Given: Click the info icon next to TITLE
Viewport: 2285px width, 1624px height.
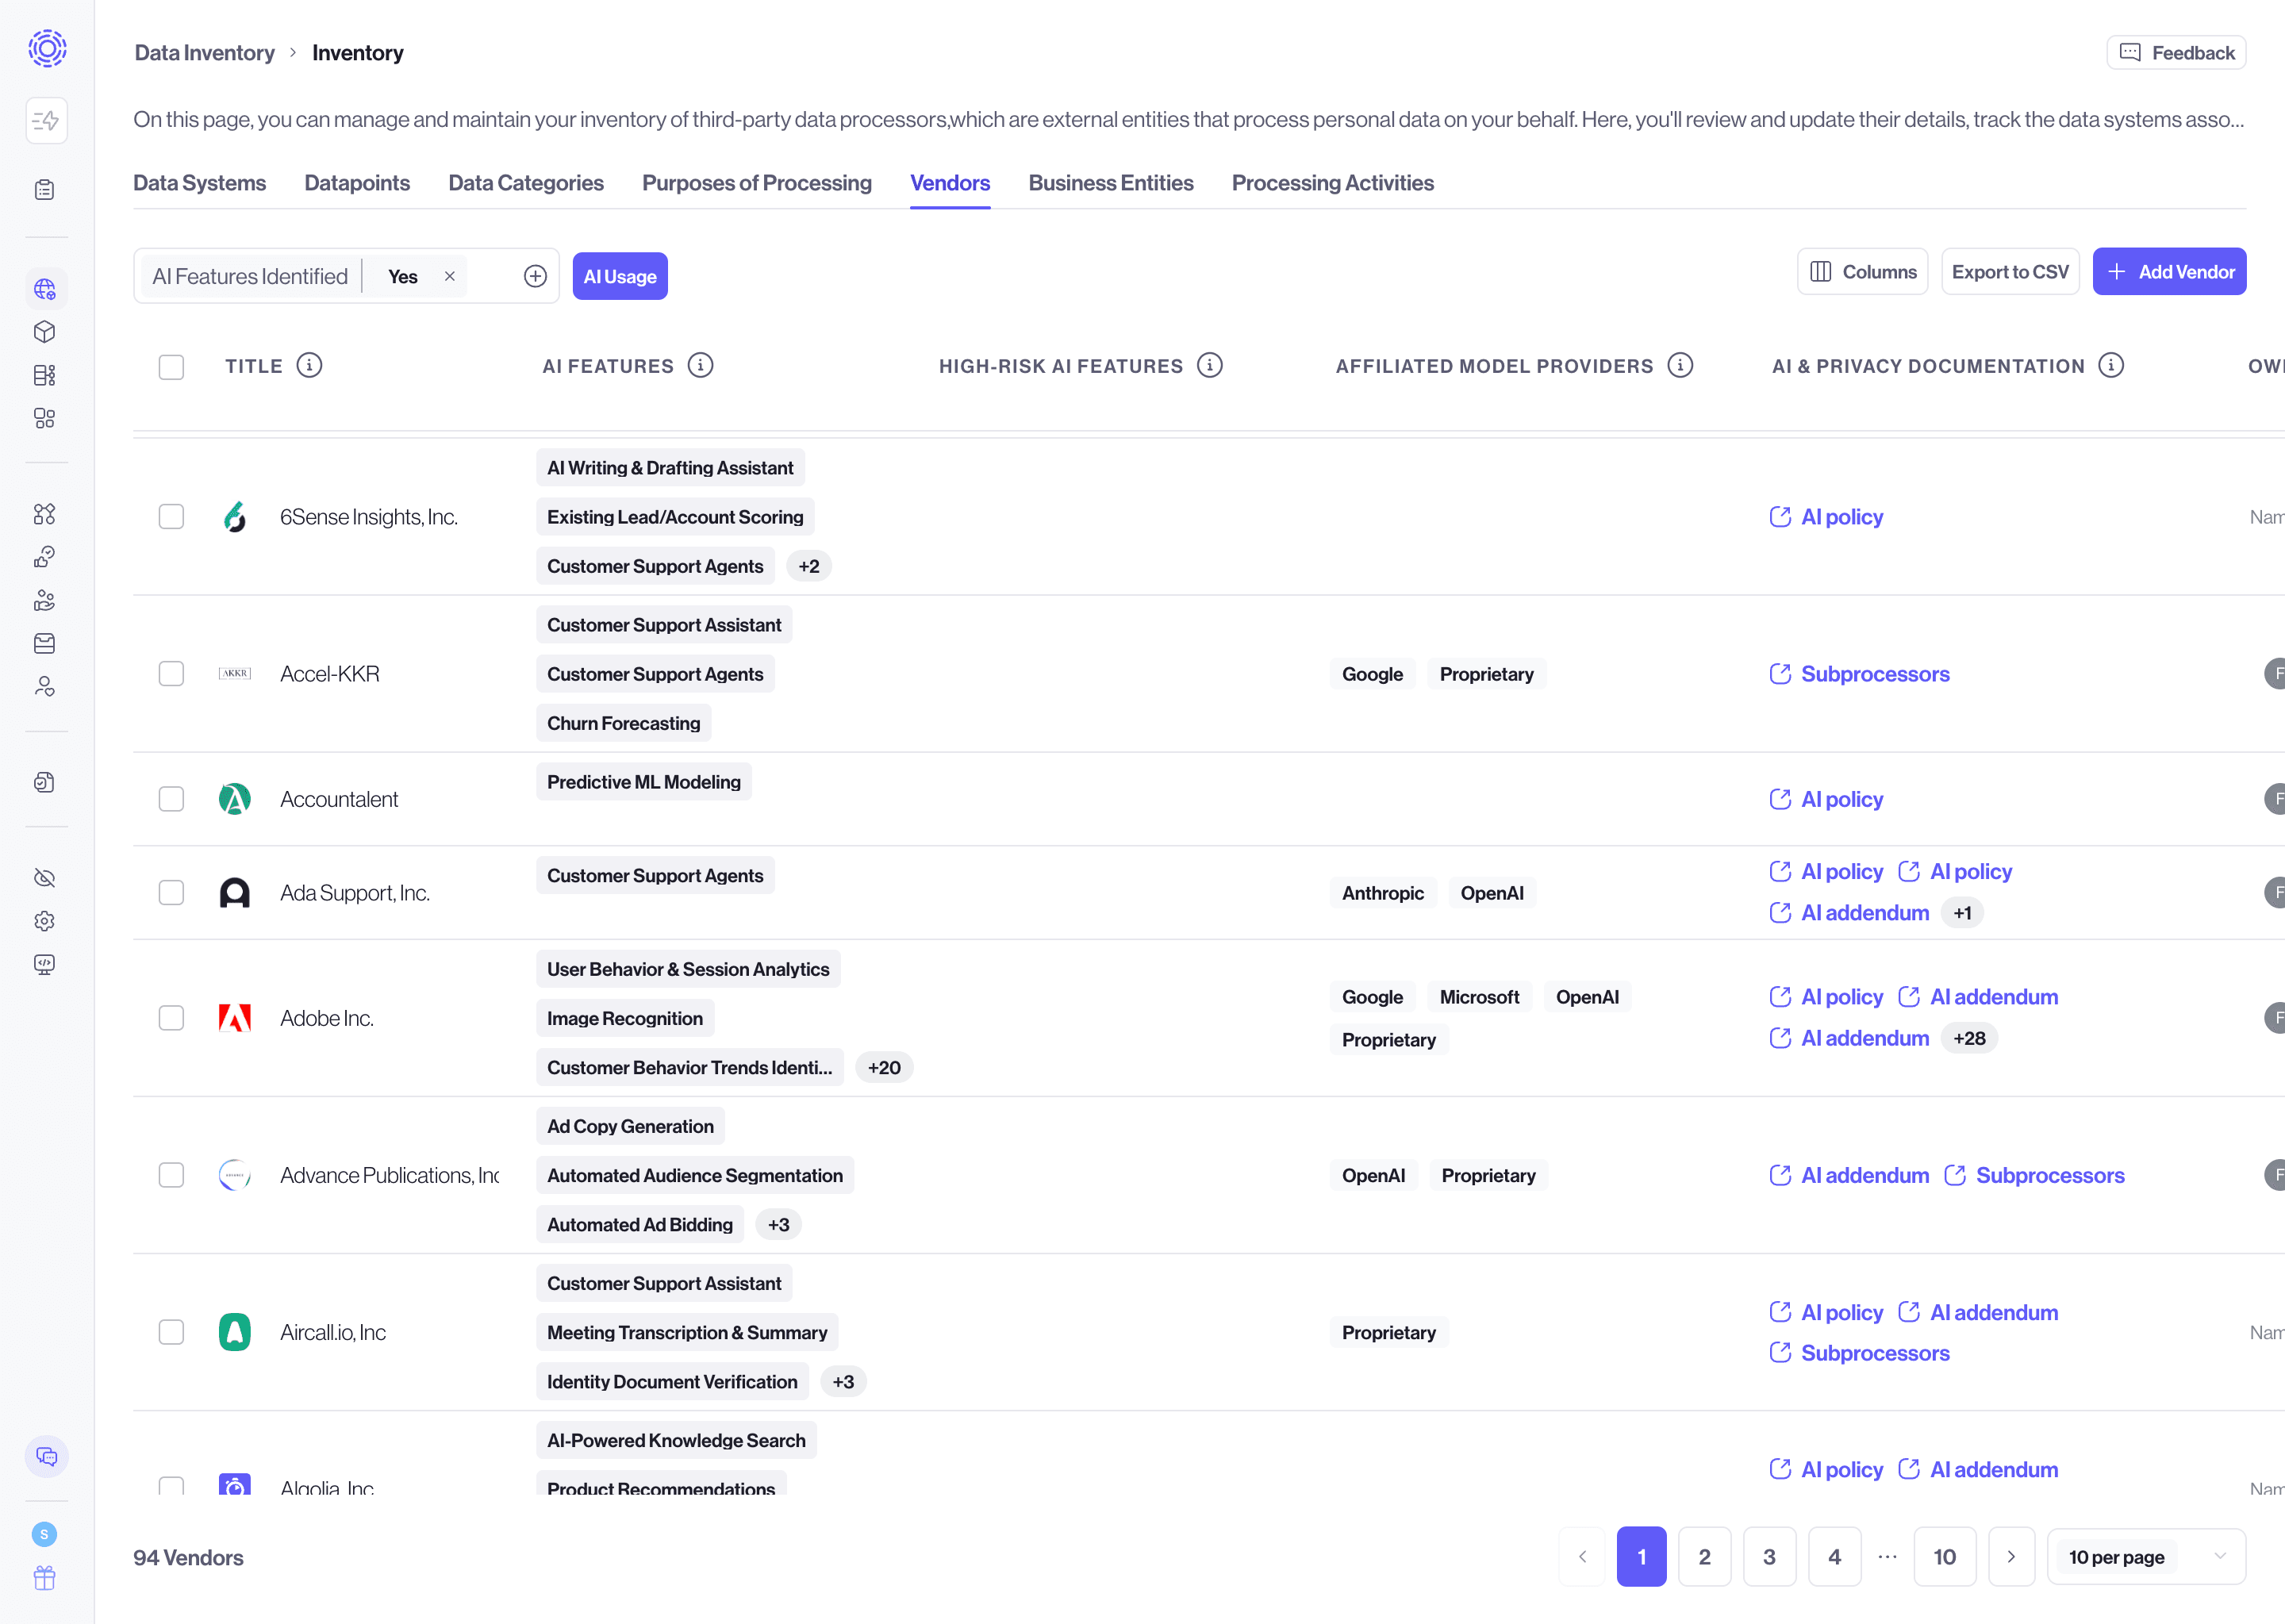Looking at the screenshot, I should (x=310, y=366).
